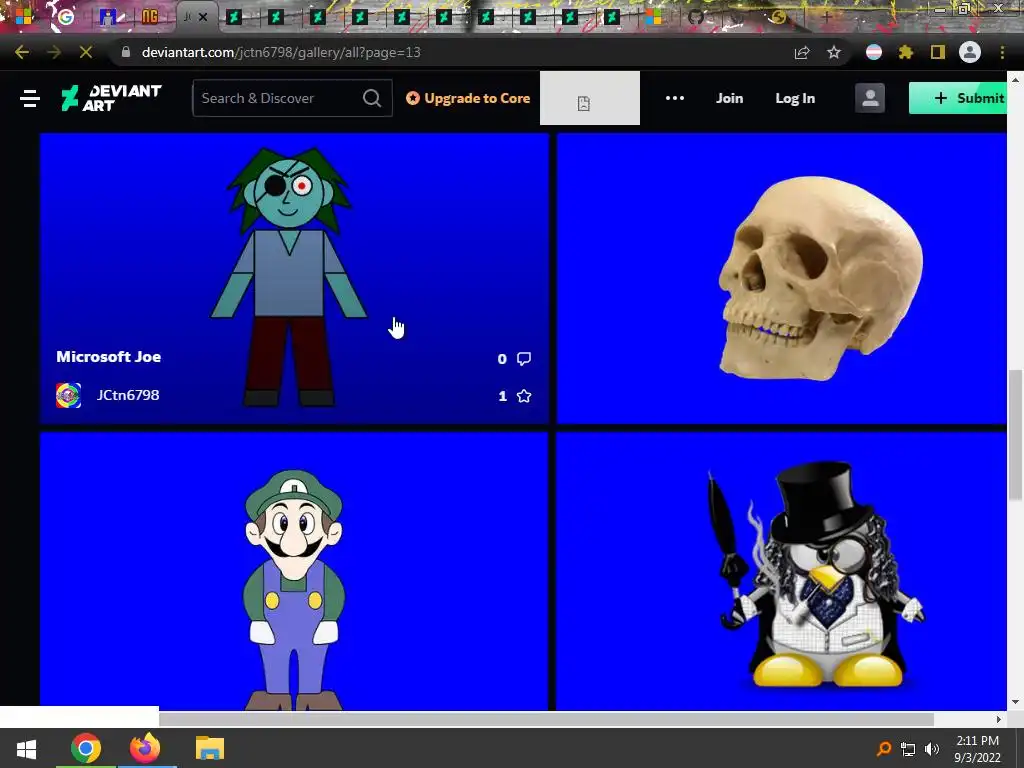Click the DeviantArt user avatar icon
The image size is (1024, 768).
coord(870,98)
